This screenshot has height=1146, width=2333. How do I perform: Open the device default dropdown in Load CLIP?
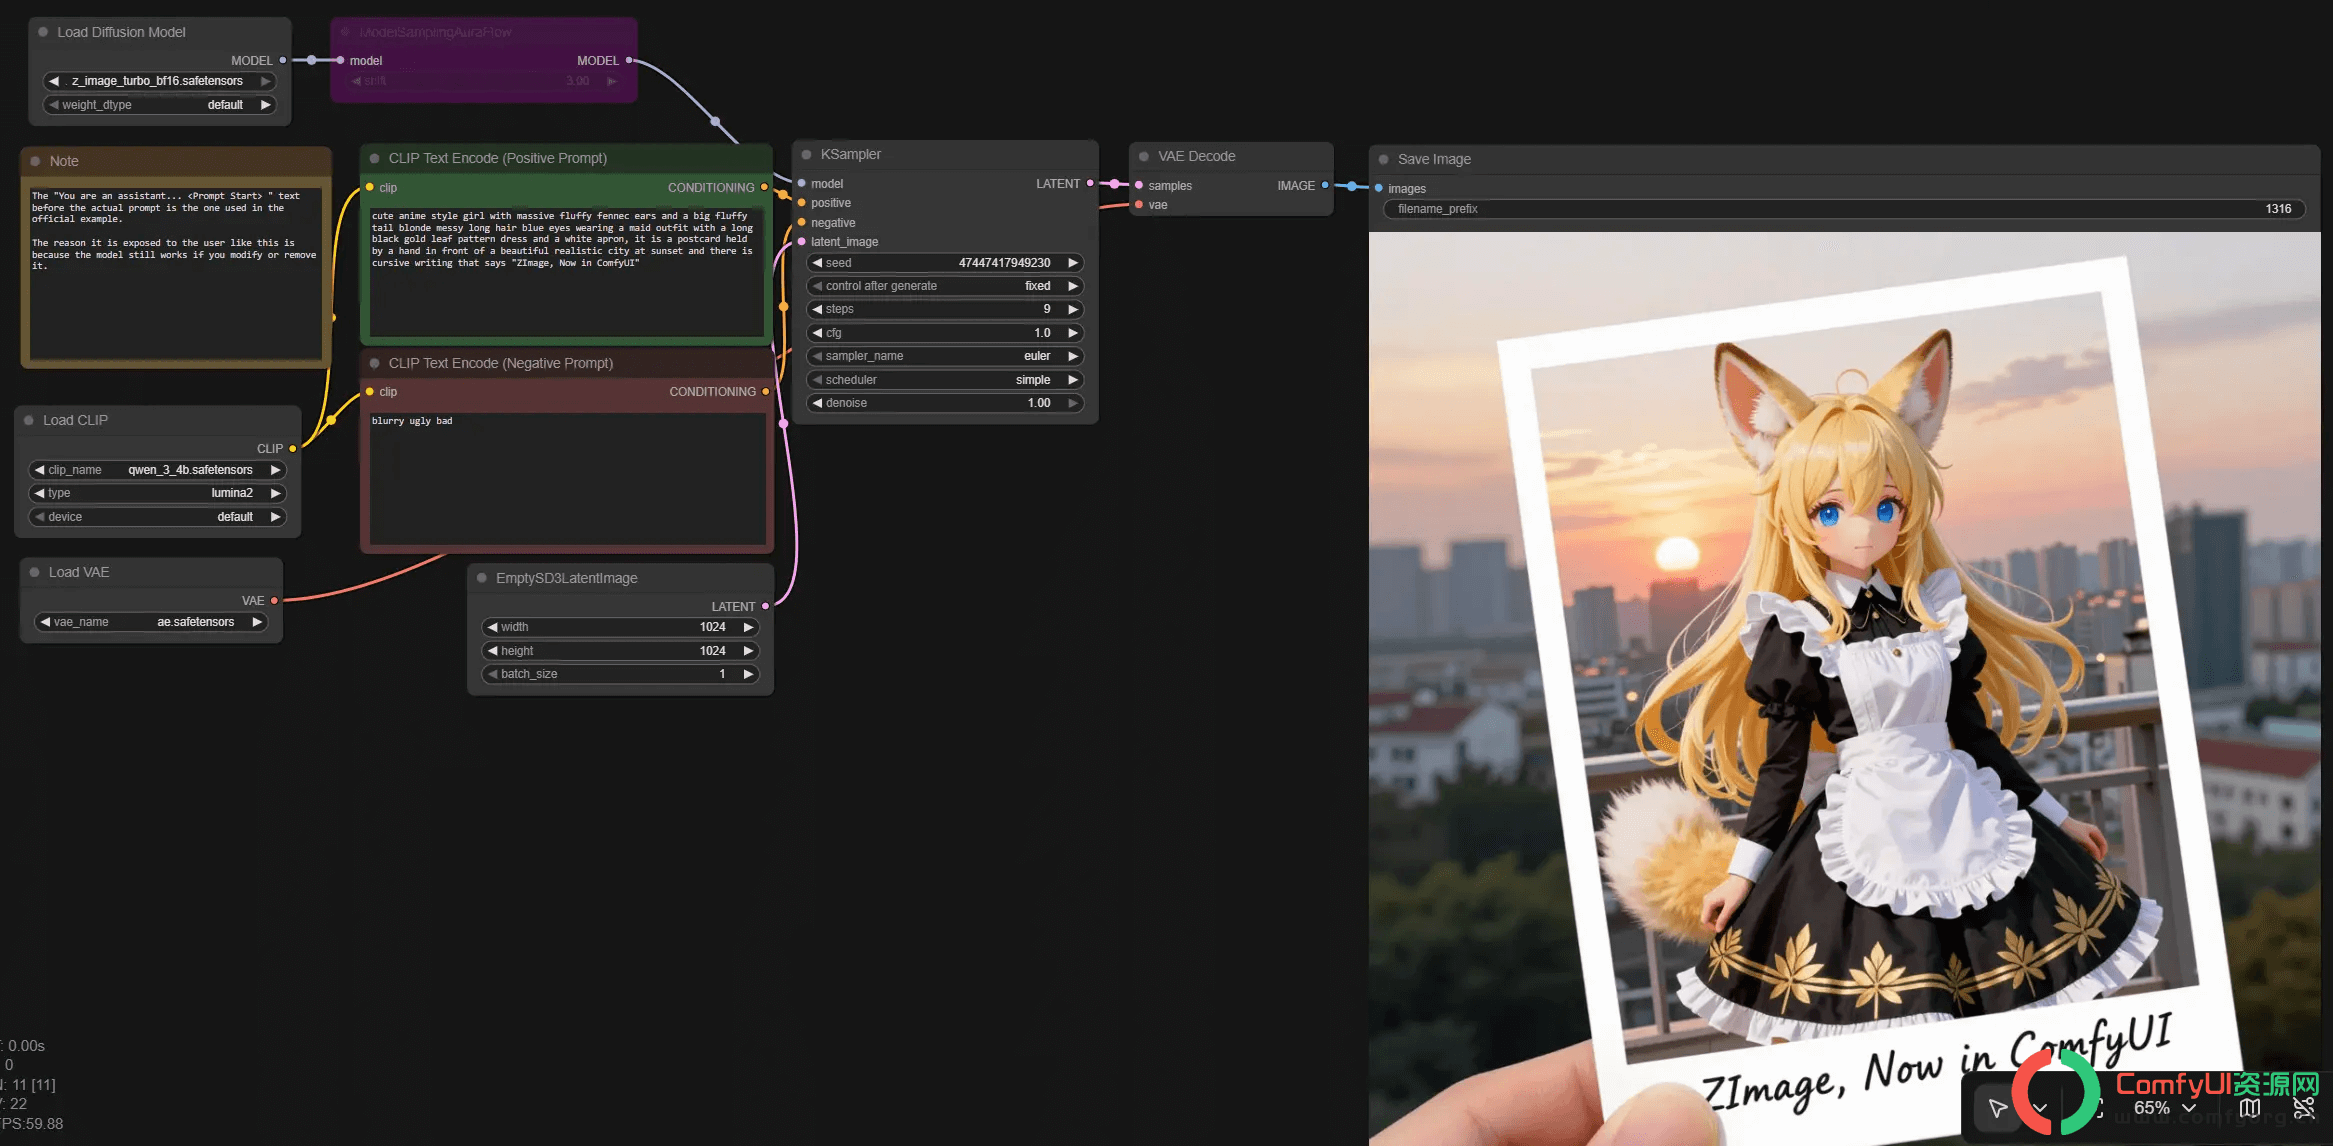click(x=158, y=517)
